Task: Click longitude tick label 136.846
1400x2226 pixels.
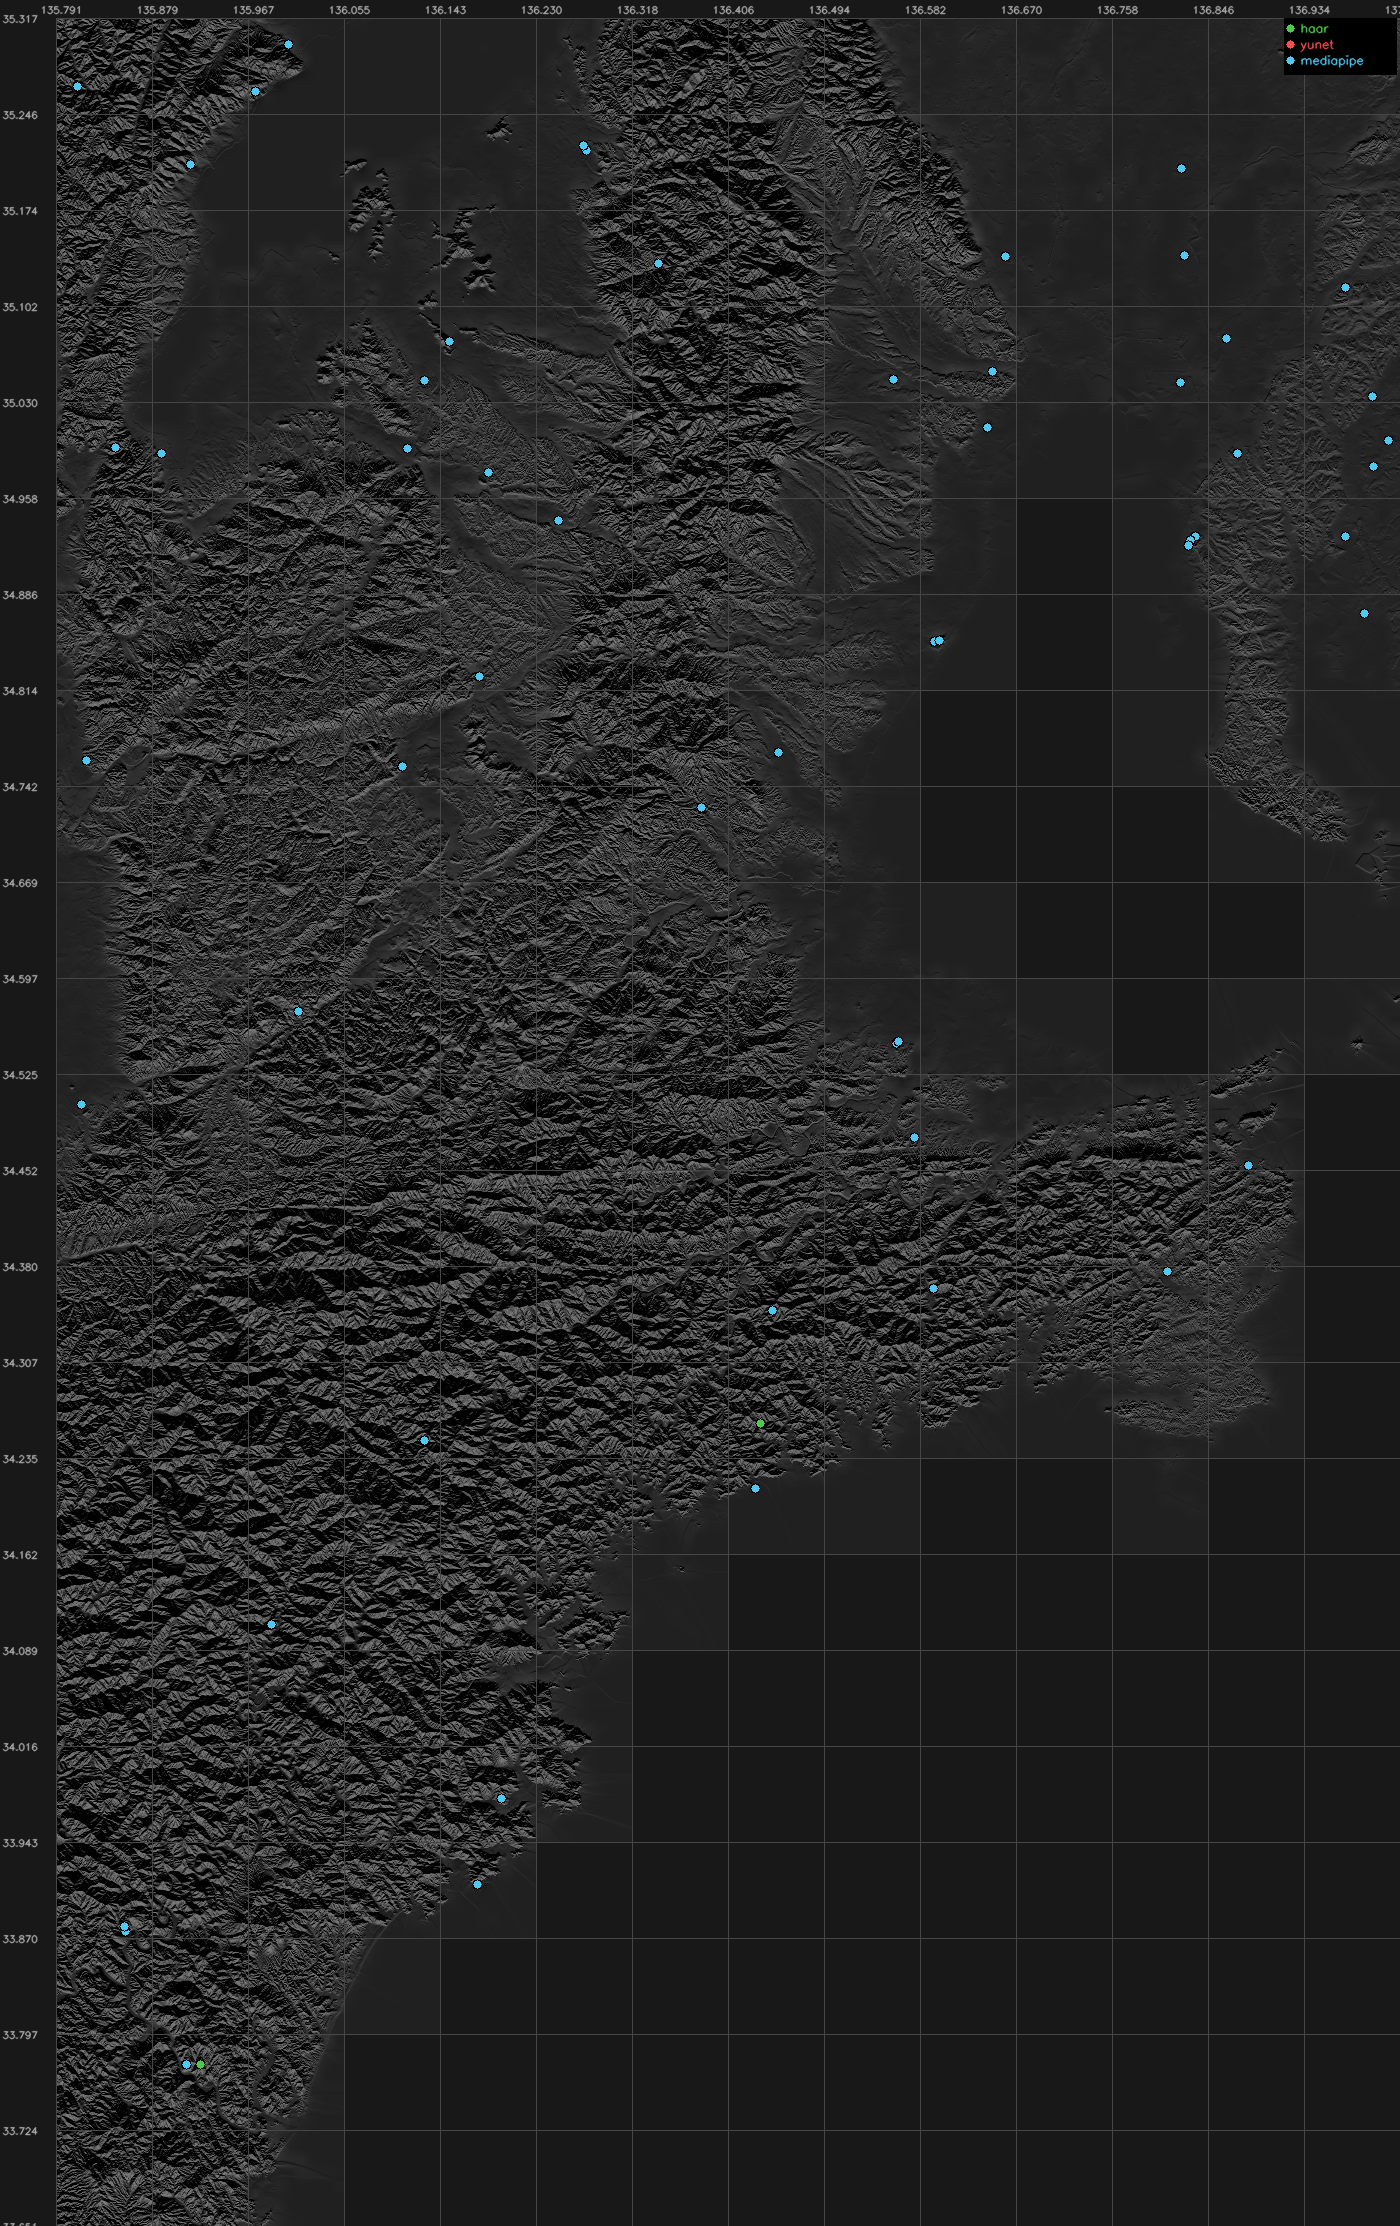Action: pos(1213,10)
